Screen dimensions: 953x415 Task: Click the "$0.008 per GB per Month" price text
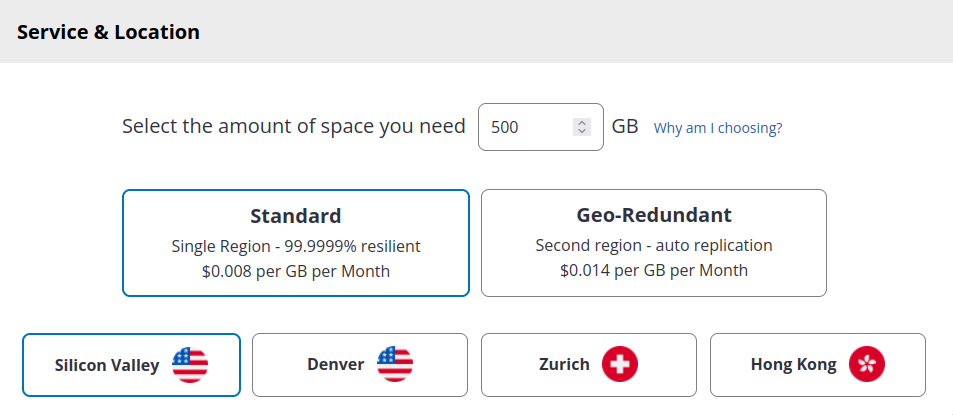[x=295, y=271]
